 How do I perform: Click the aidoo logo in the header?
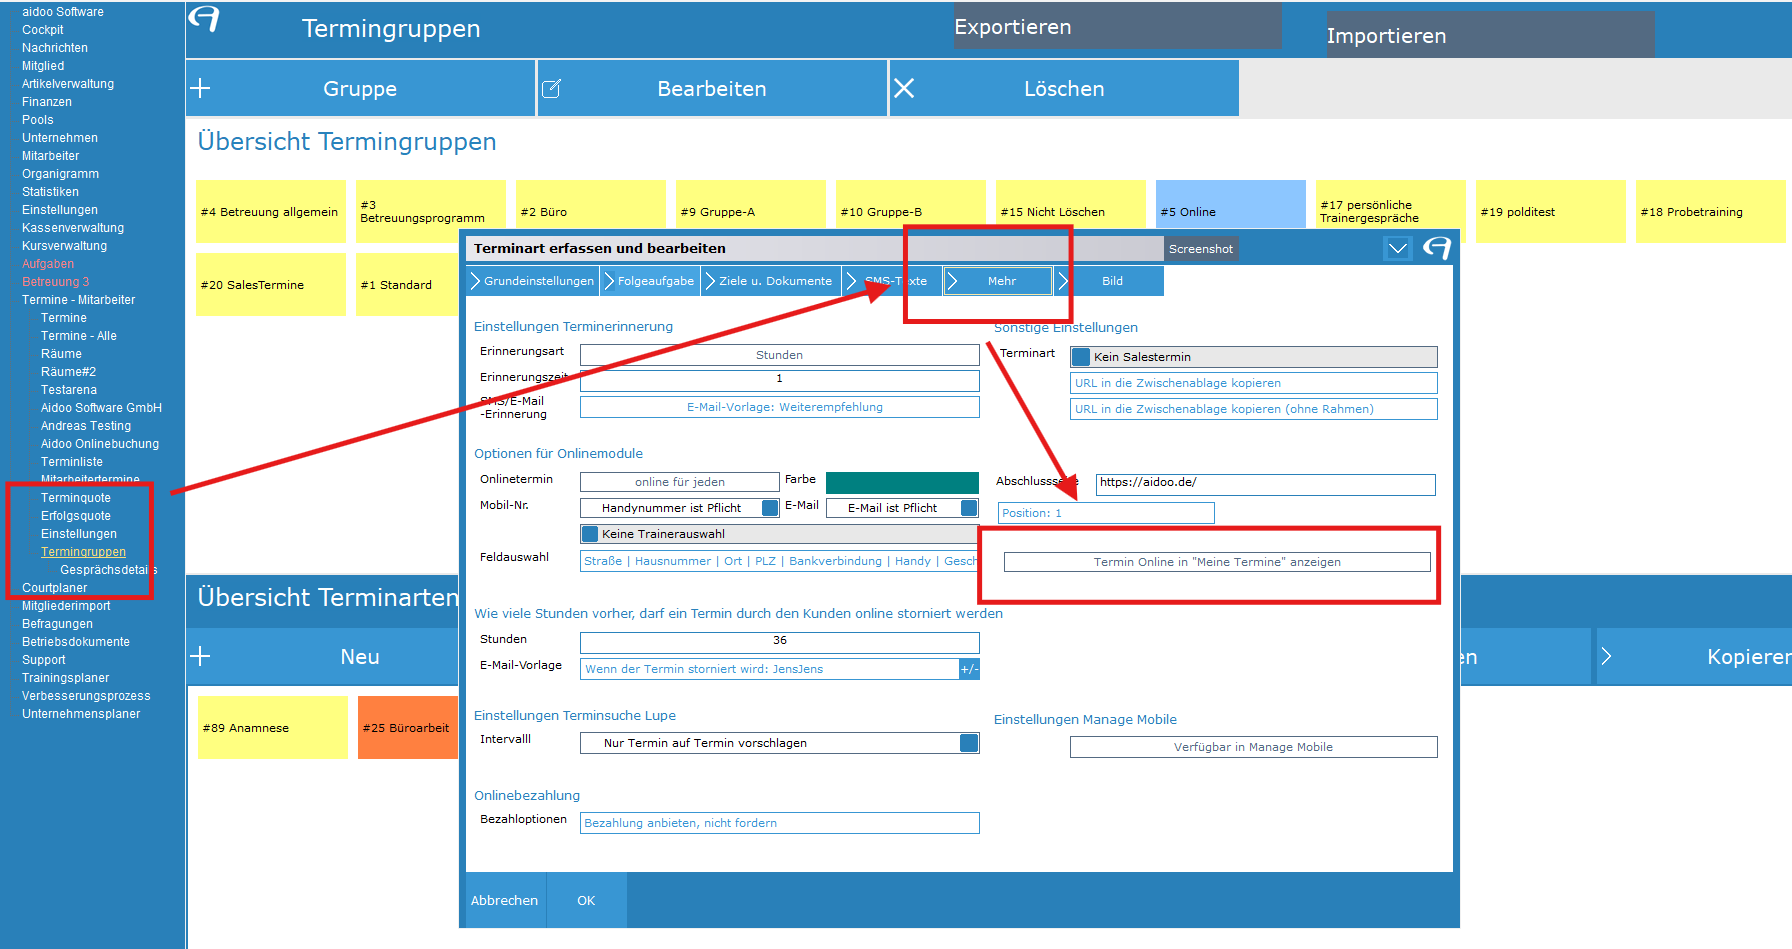(x=204, y=19)
